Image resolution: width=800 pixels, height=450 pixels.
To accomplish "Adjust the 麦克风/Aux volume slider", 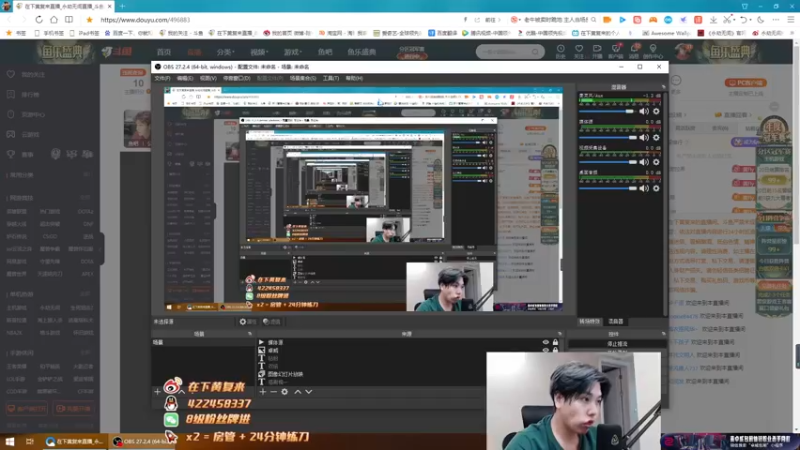I will tap(607, 111).
